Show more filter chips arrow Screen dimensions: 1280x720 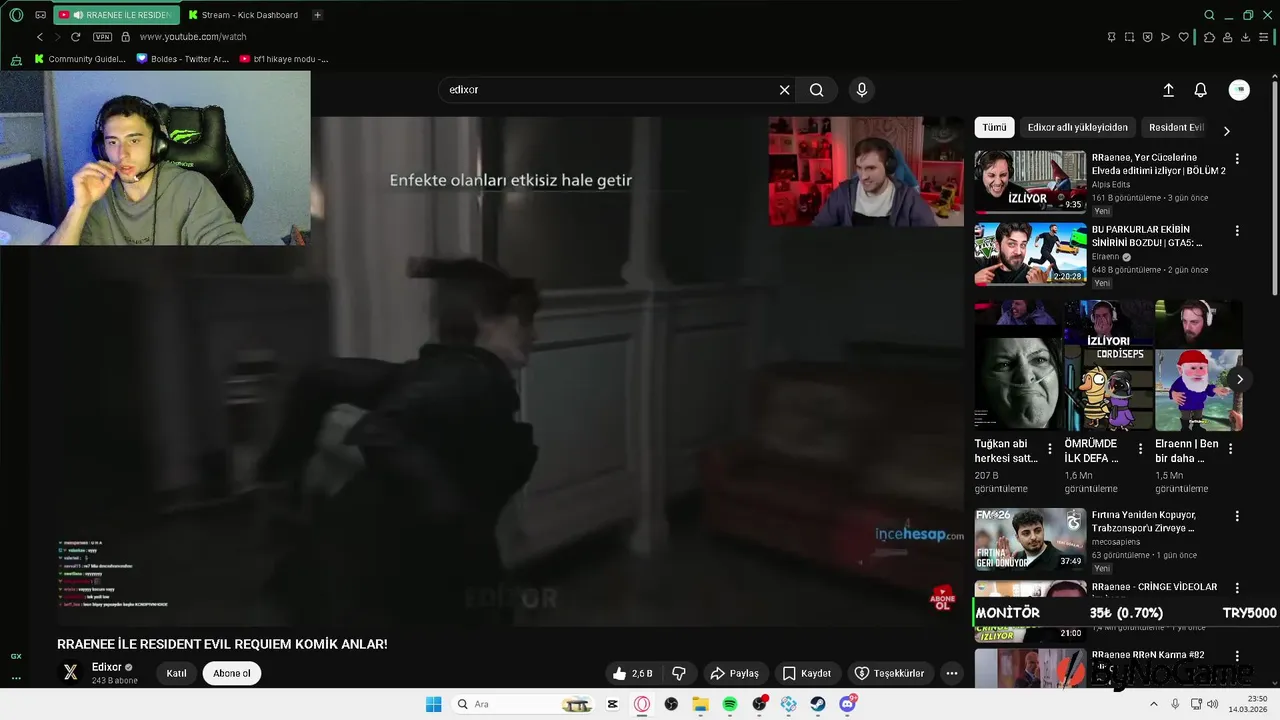tap(1227, 131)
